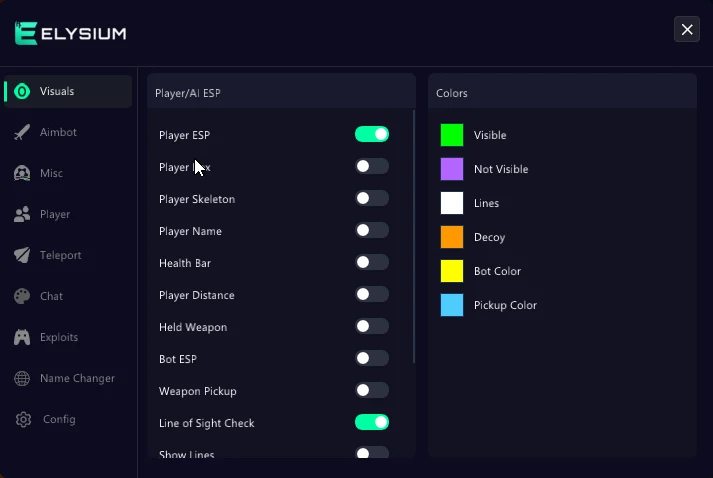Enable the Player Box toggle
This screenshot has width=713, height=478.
coord(372,166)
